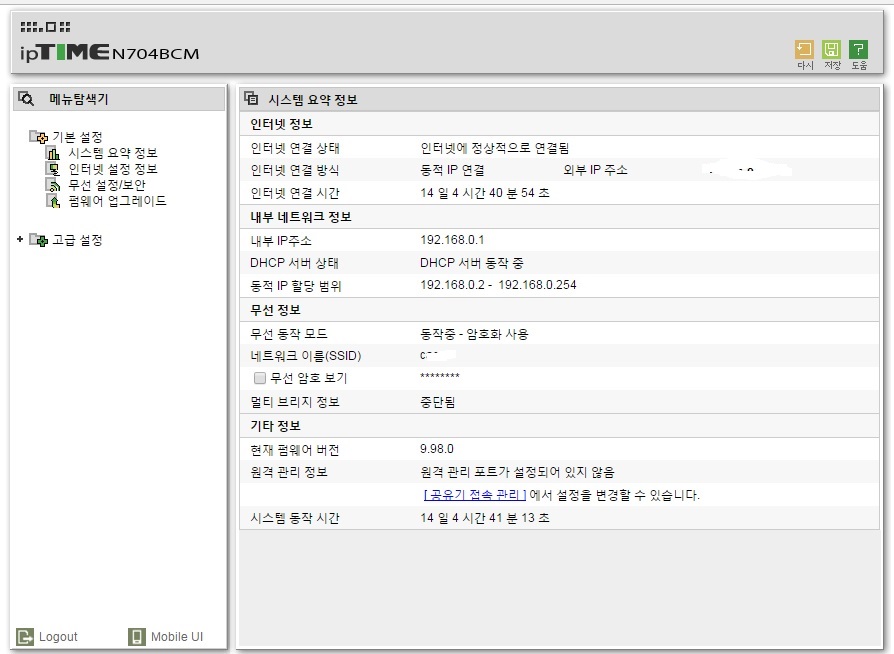Click the 시스템 요약 정보 tree icon
894x654 pixels.
coord(53,153)
